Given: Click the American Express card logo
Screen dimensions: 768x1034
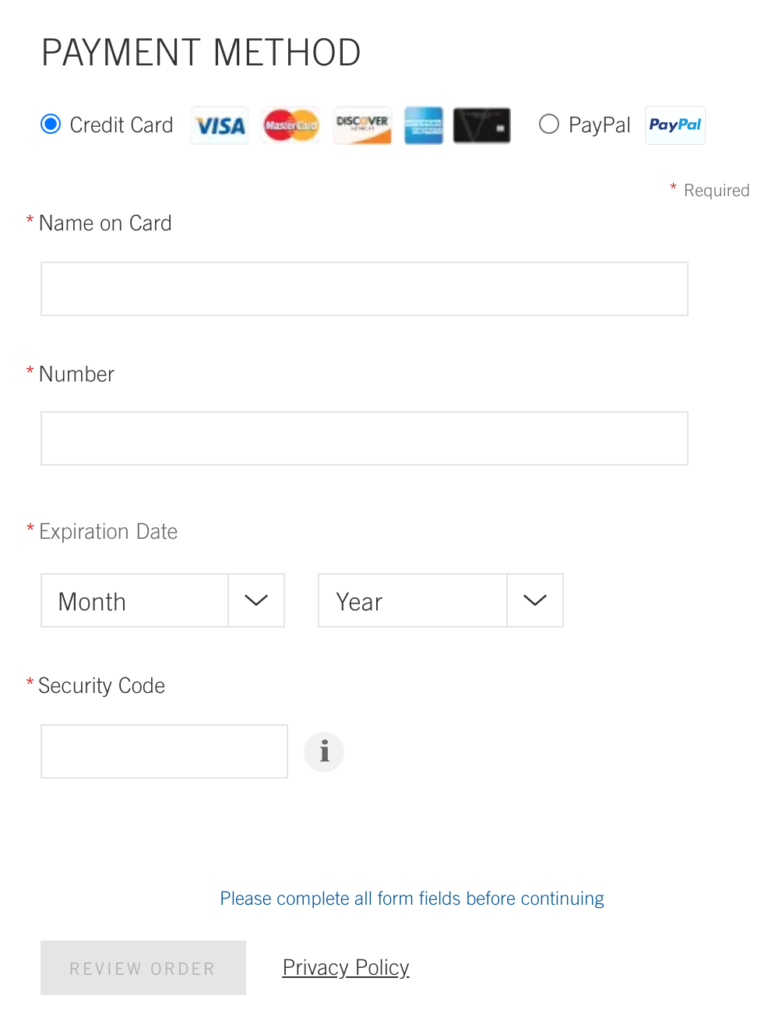Looking at the screenshot, I should (x=424, y=126).
